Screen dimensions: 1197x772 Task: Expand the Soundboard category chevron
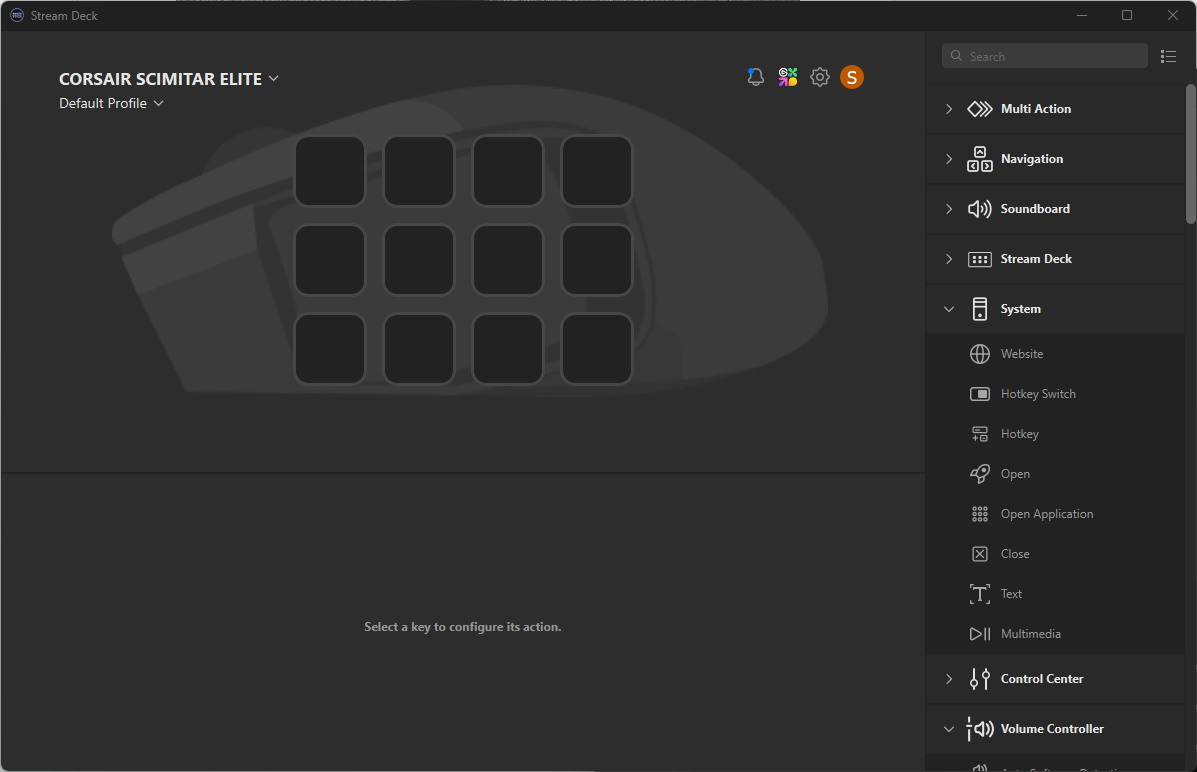point(949,209)
